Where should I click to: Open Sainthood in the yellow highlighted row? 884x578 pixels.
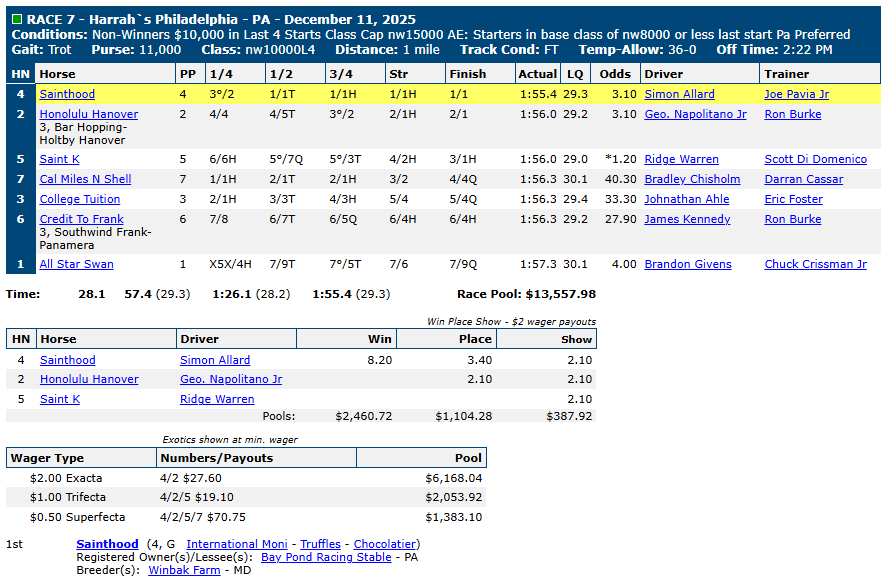tap(67, 94)
